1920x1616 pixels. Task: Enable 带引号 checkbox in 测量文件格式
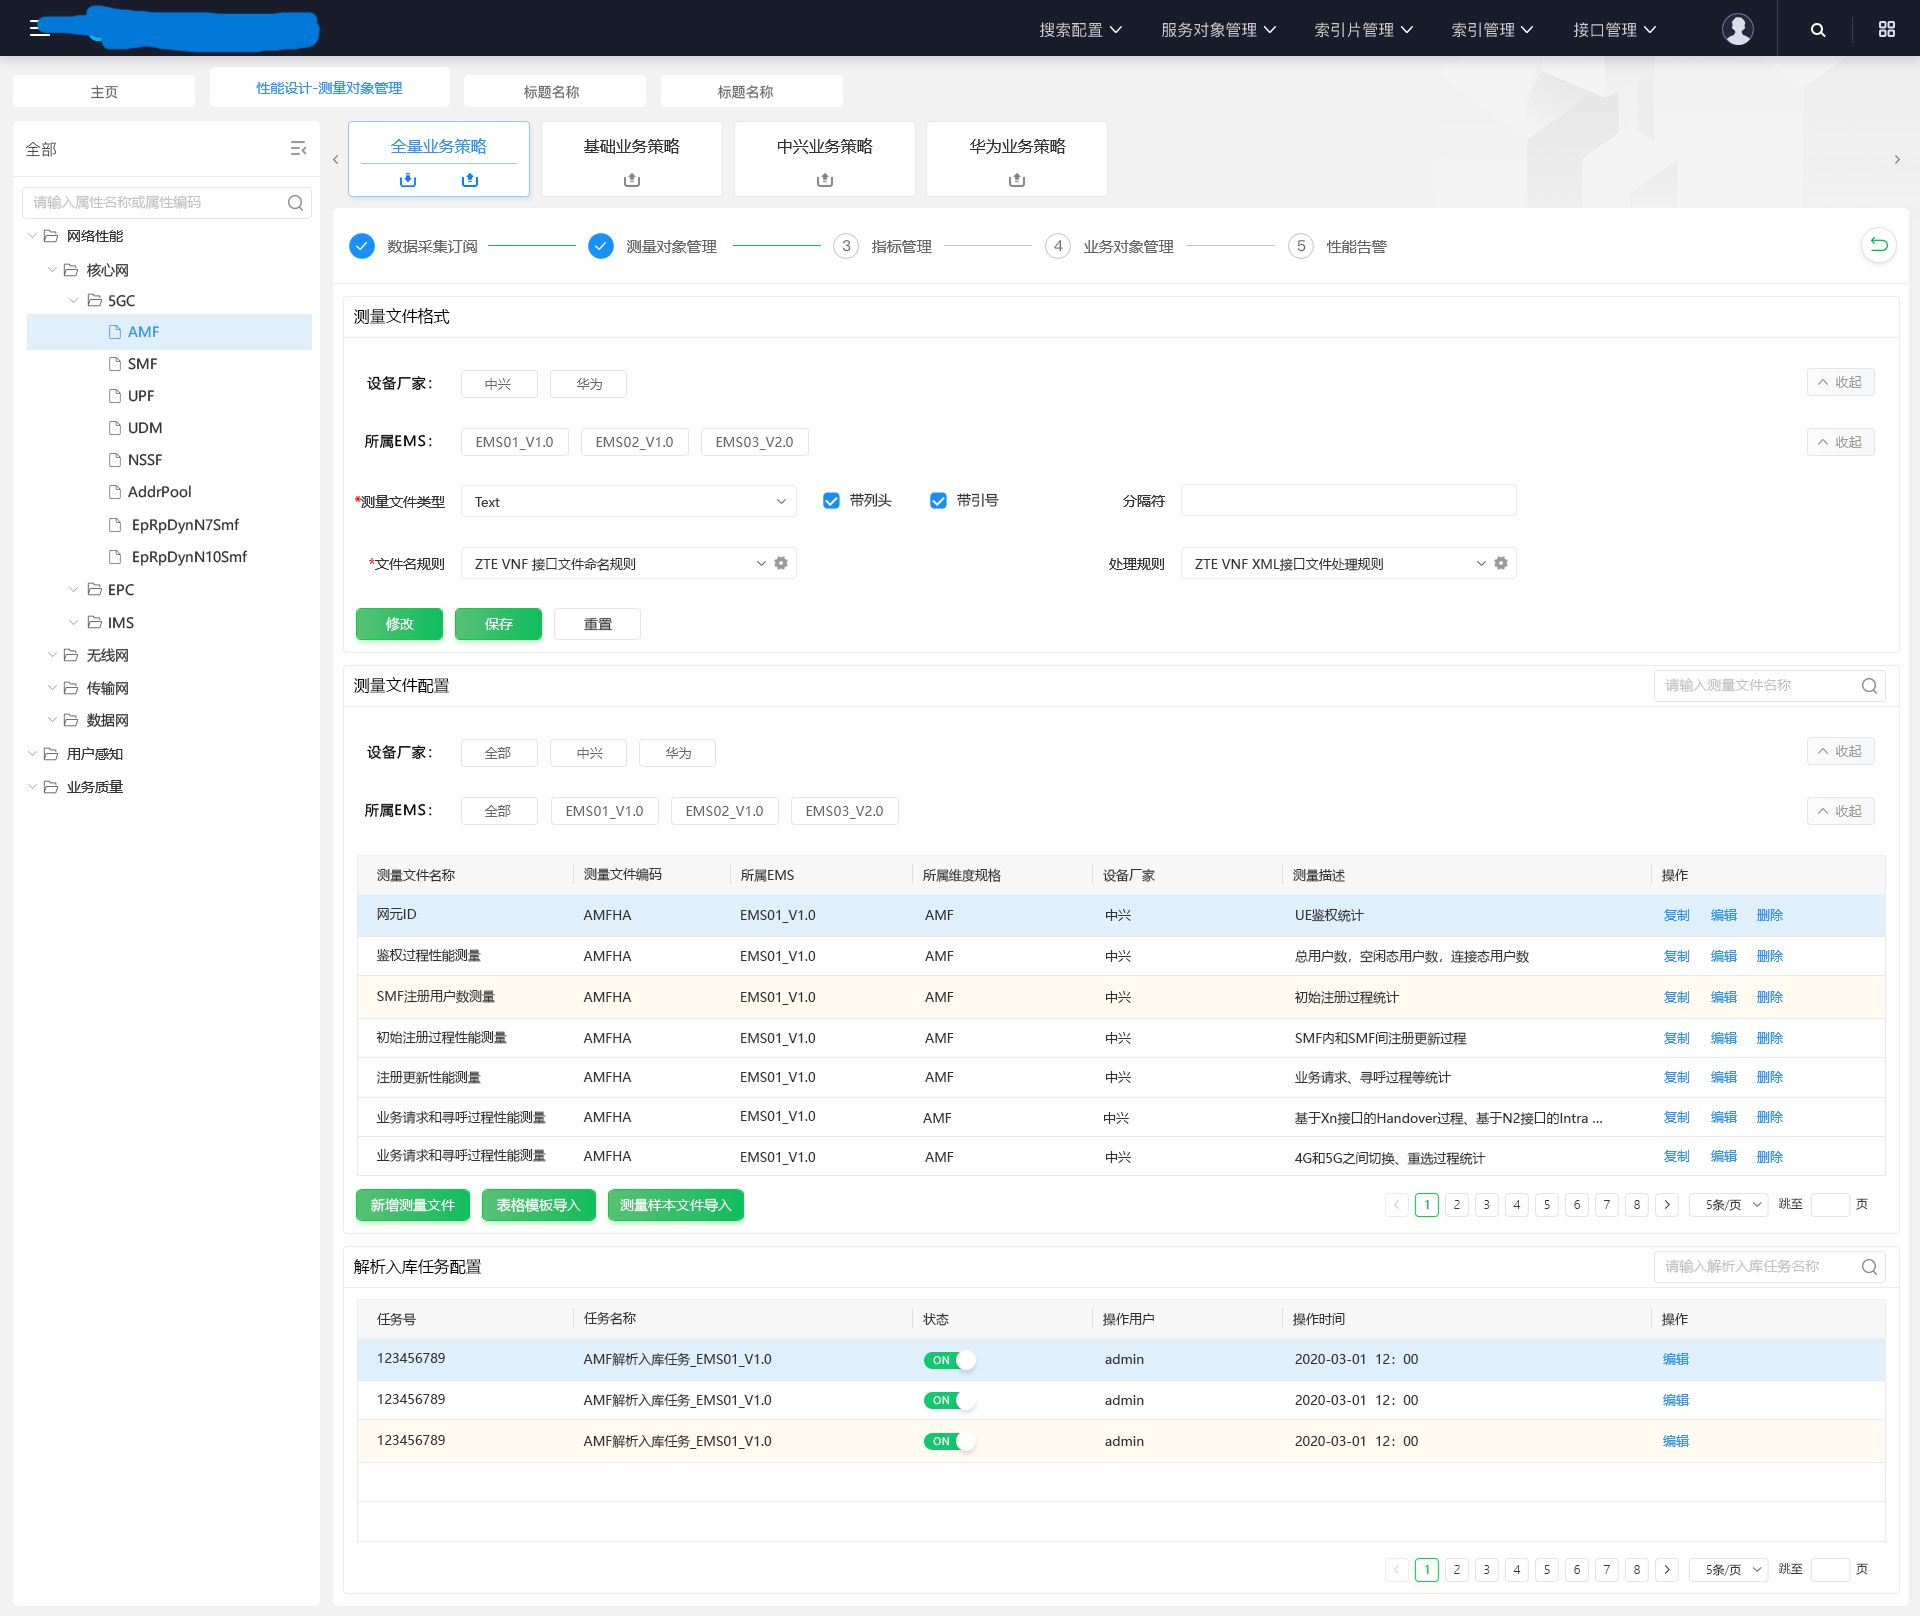tap(936, 502)
